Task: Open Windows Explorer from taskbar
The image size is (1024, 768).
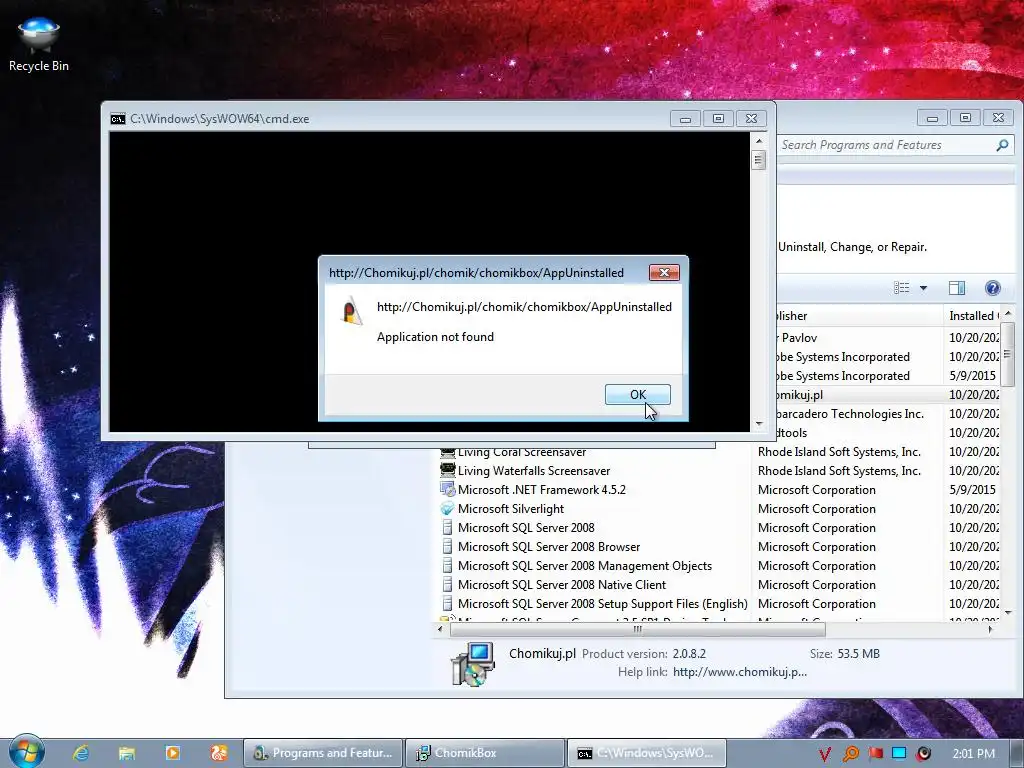Action: click(127, 753)
